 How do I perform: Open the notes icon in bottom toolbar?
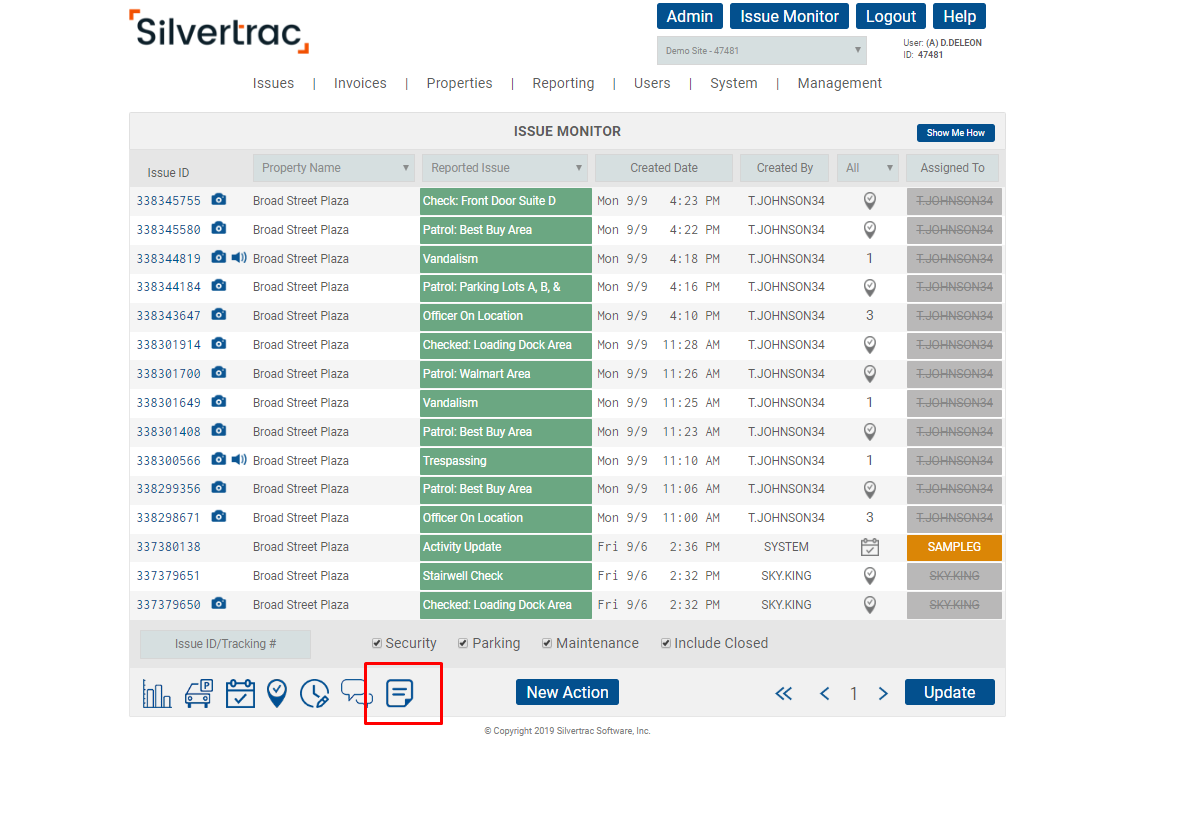[x=400, y=693]
